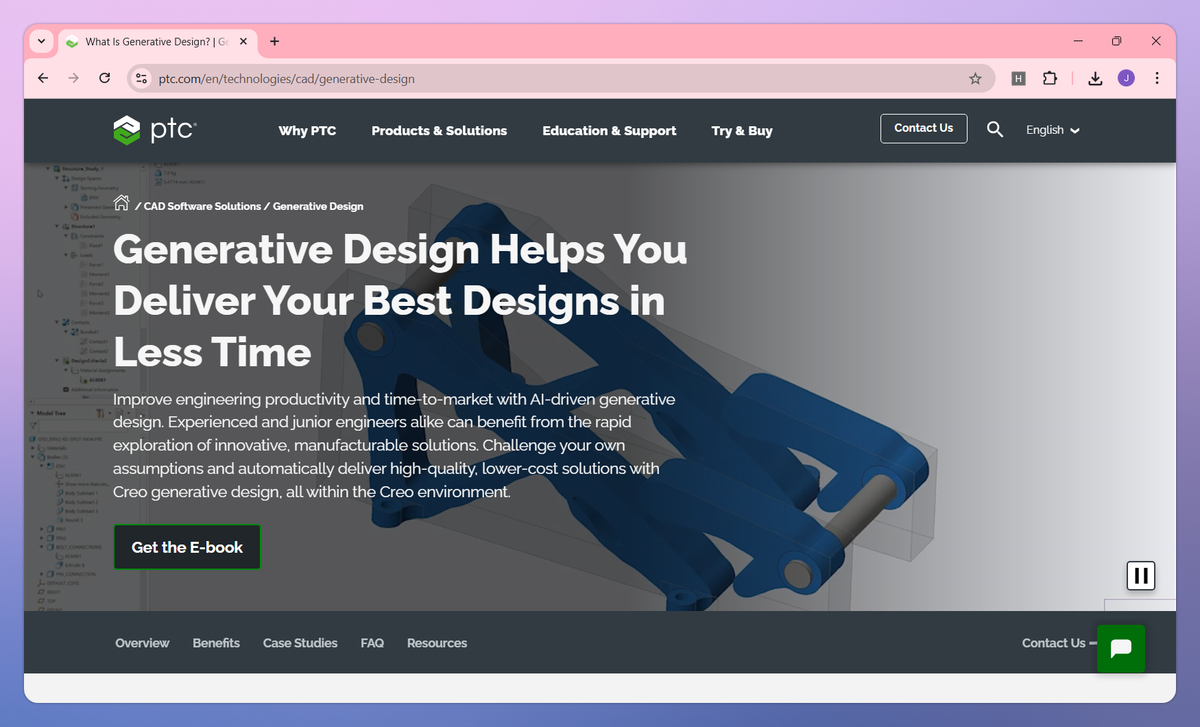Open the browser tab search chevron
The width and height of the screenshot is (1200, 727).
[x=41, y=41]
